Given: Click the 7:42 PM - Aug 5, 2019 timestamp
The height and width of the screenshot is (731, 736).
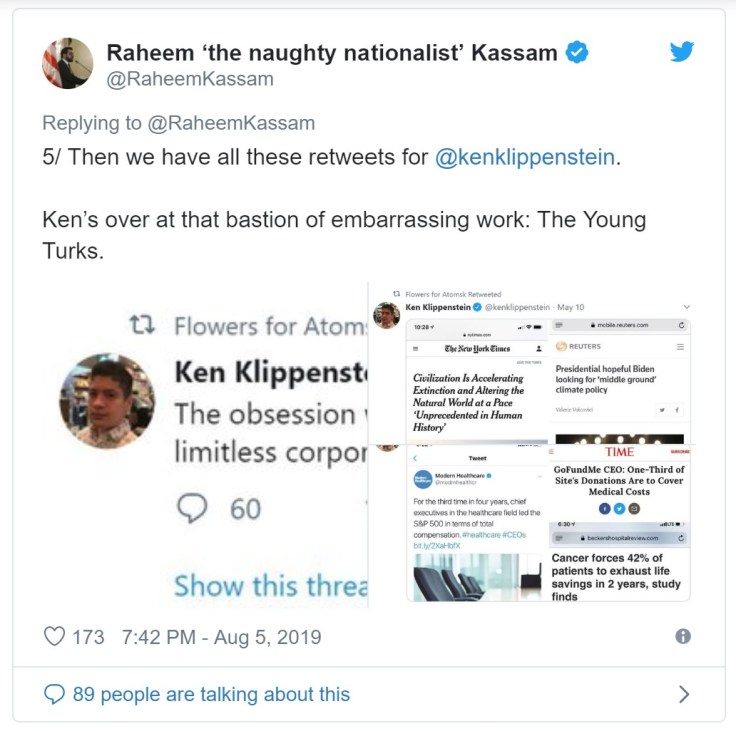Looking at the screenshot, I should (x=220, y=636).
